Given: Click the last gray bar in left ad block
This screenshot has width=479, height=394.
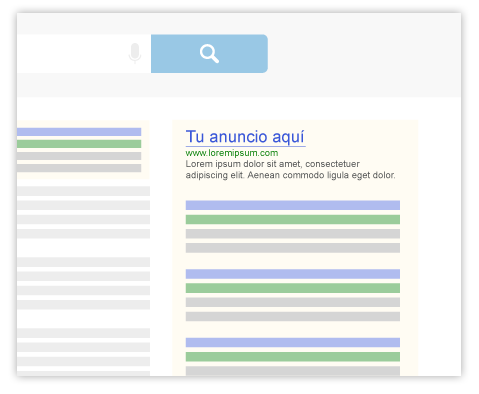Looking at the screenshot, I should [x=79, y=168].
